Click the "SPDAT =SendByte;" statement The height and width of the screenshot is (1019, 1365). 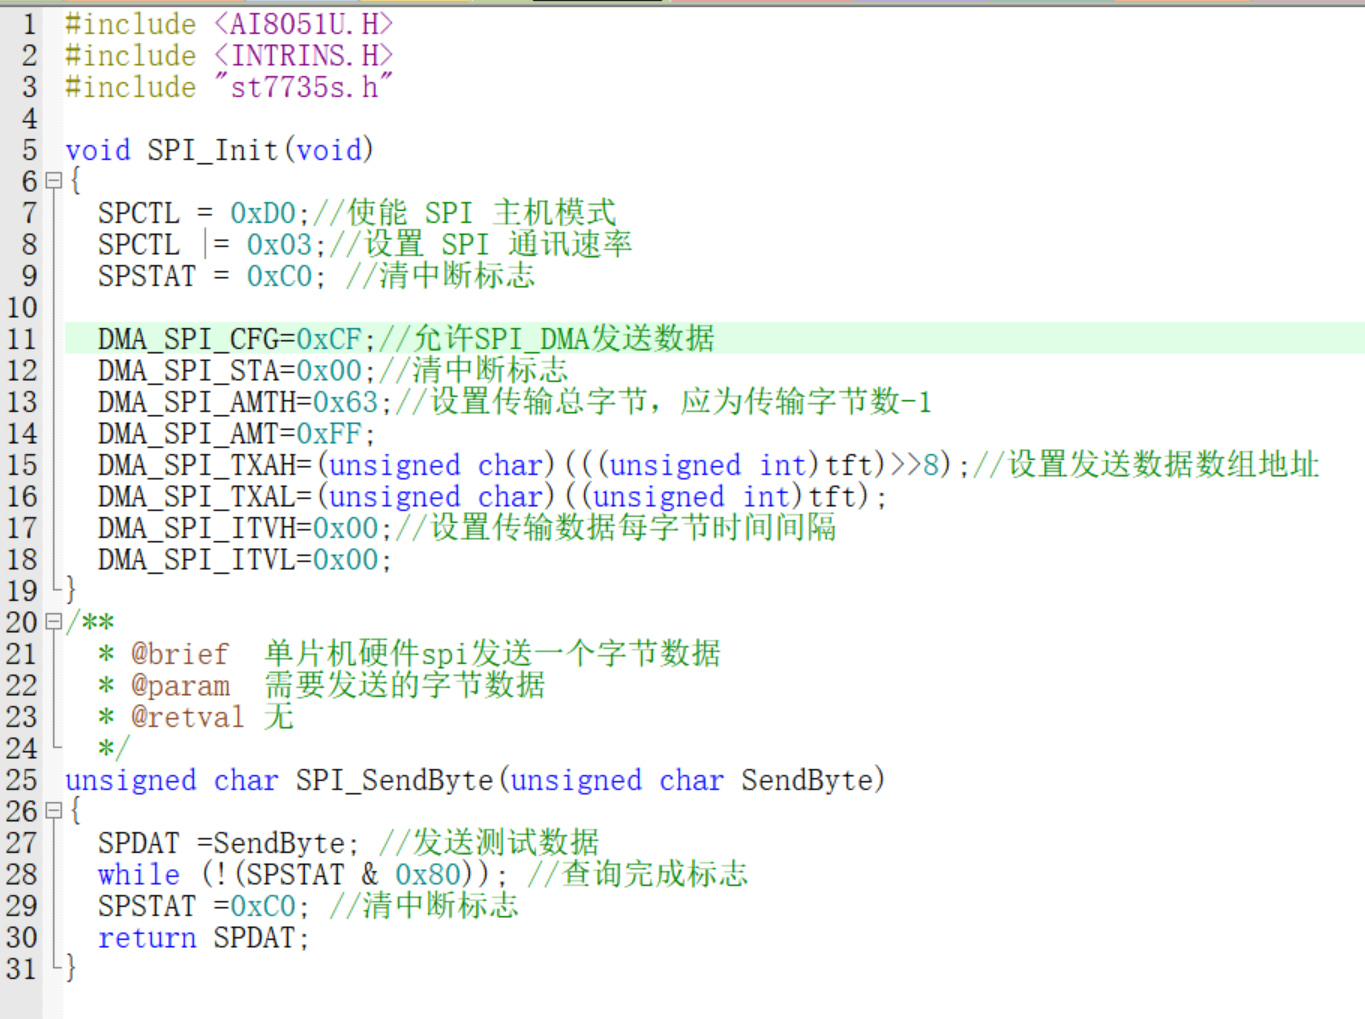click(228, 843)
